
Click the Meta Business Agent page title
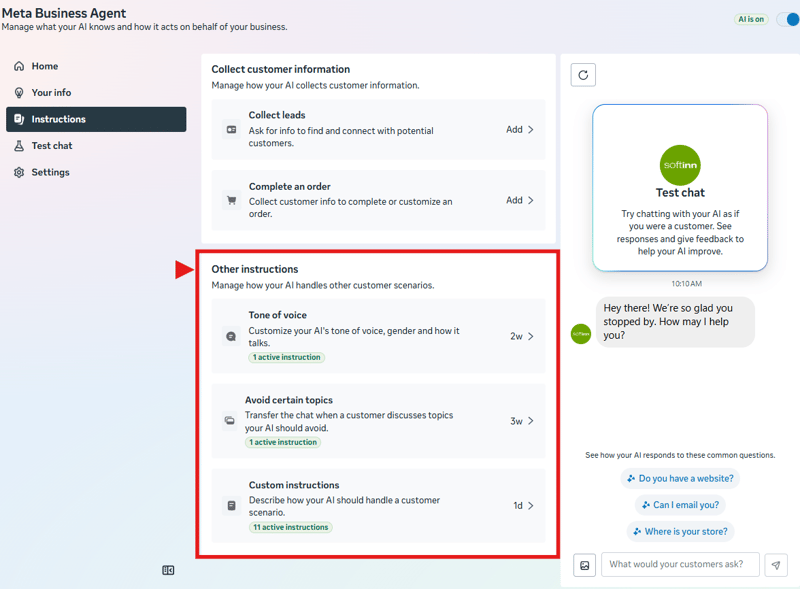[x=64, y=13]
